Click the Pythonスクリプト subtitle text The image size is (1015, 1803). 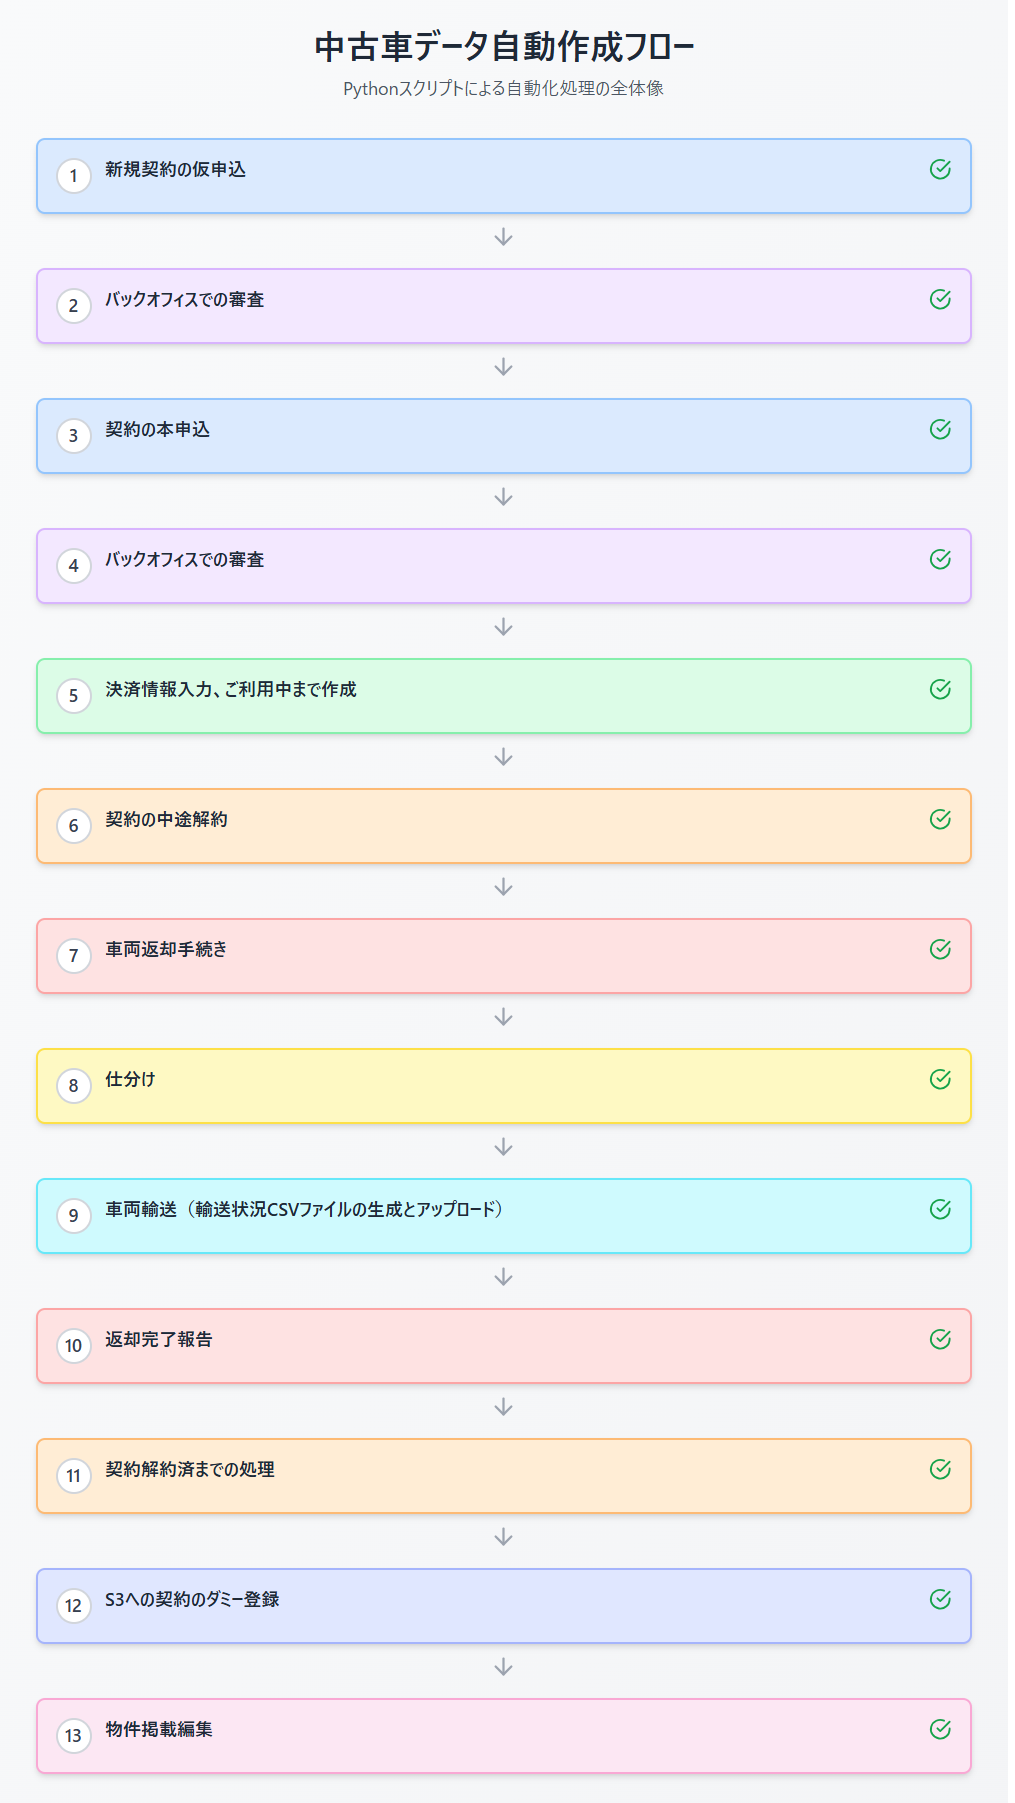pyautogui.click(x=504, y=88)
